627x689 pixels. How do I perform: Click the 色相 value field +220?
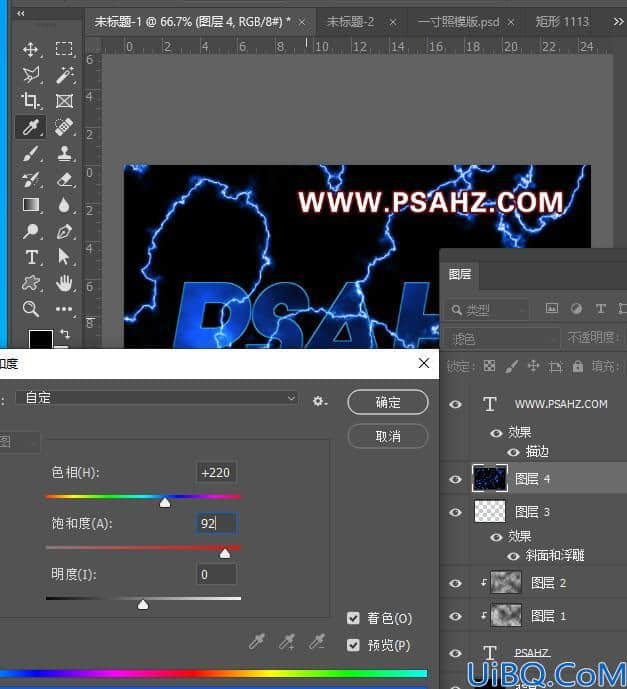[x=216, y=473]
